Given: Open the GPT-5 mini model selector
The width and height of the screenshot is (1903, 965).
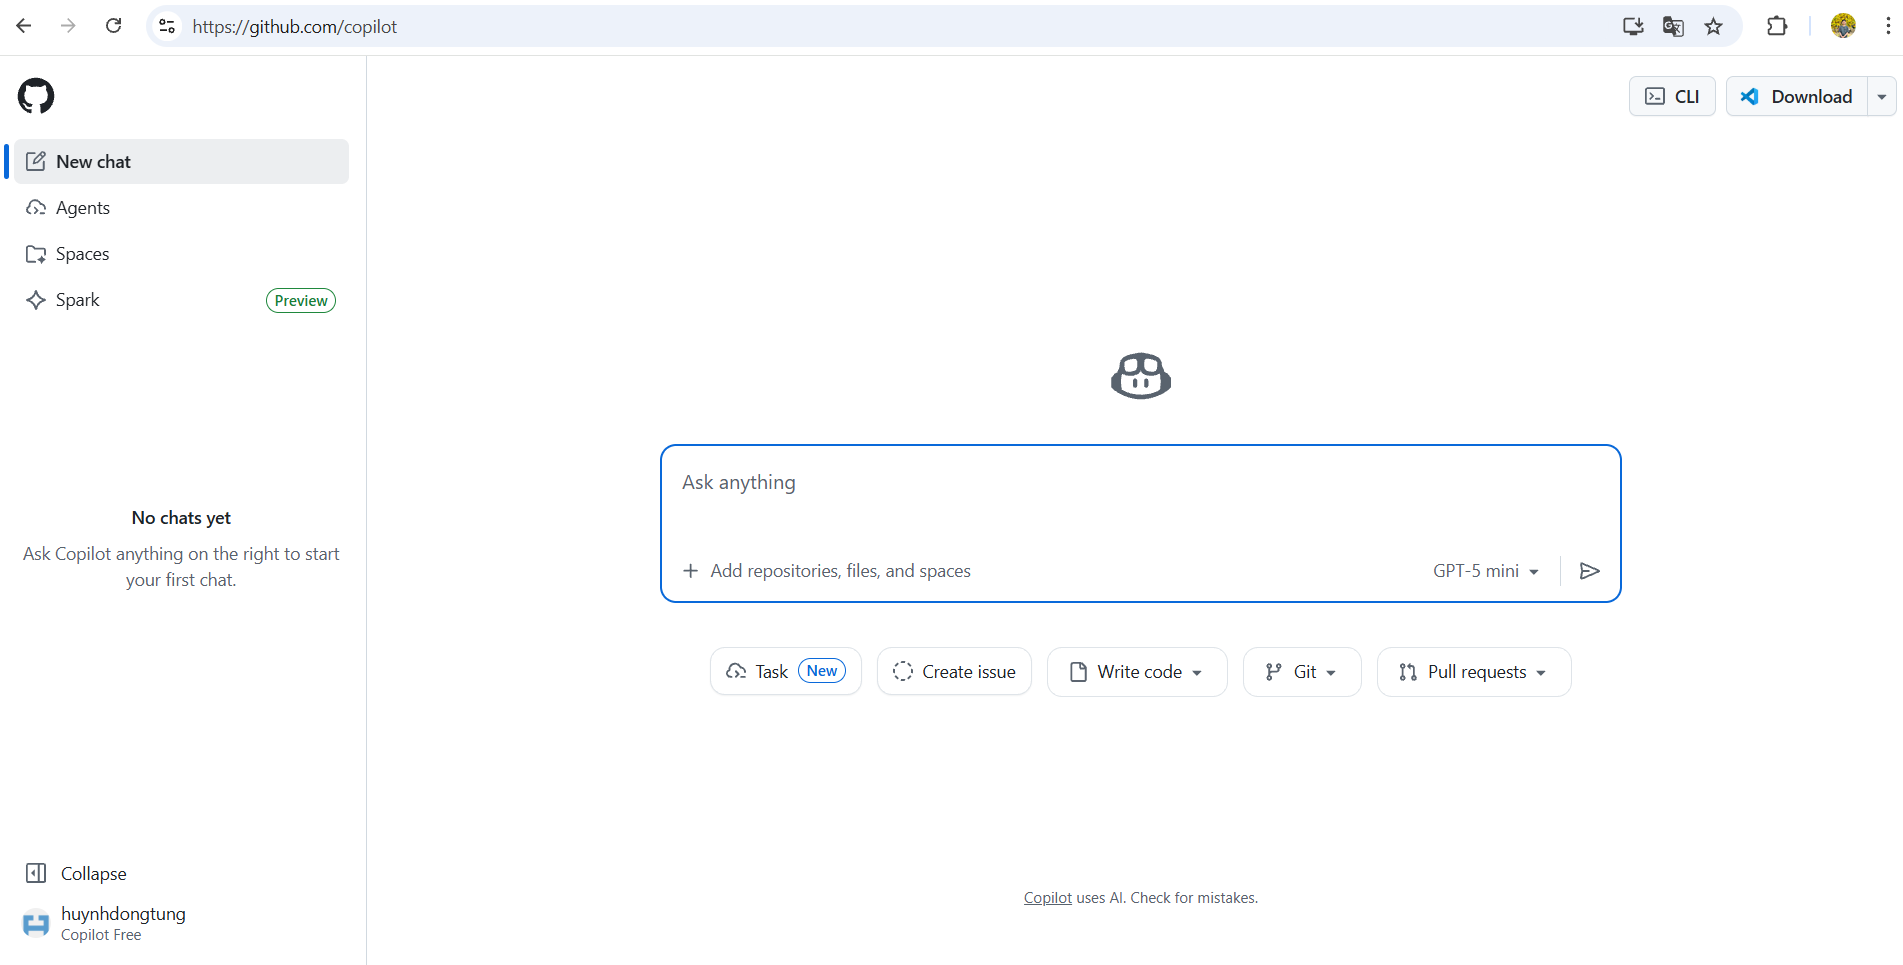Looking at the screenshot, I should (1486, 570).
